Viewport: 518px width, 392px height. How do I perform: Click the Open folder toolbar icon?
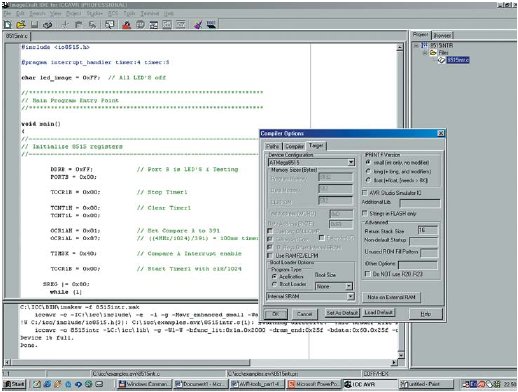21,24
